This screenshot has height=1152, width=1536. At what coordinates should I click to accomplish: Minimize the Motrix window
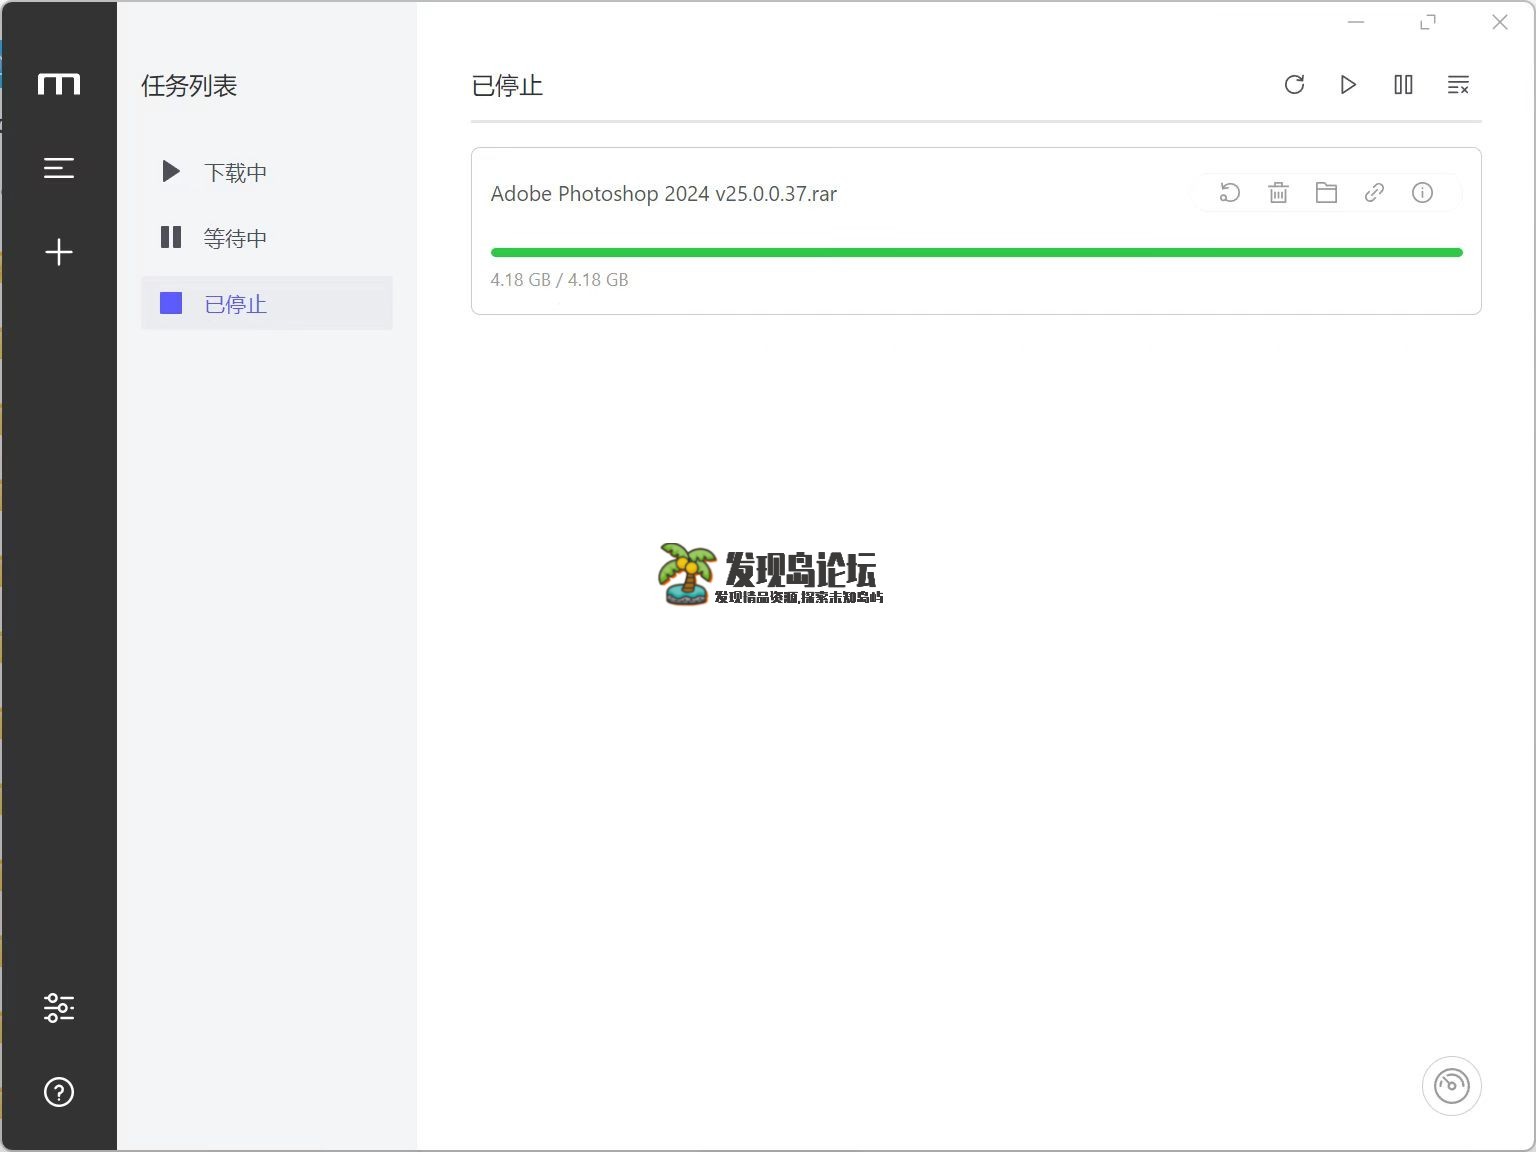(x=1356, y=22)
